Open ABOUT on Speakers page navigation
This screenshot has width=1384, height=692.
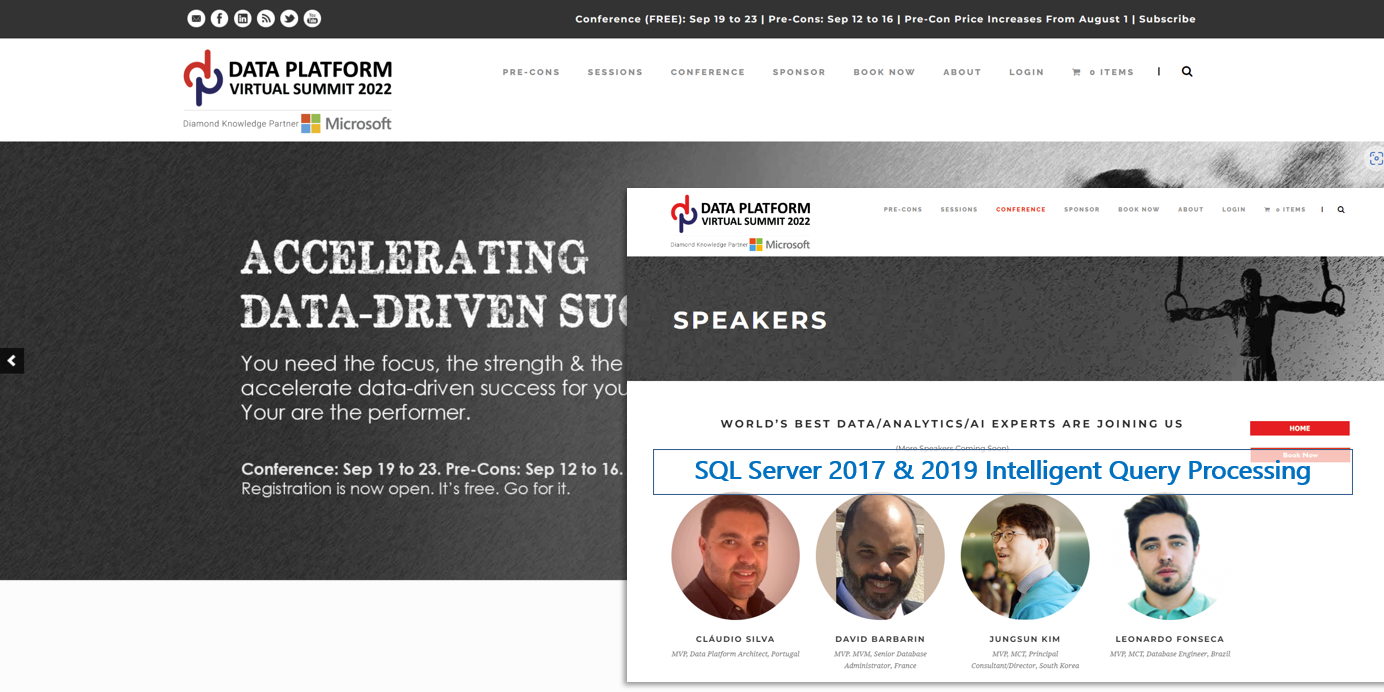coord(1191,209)
